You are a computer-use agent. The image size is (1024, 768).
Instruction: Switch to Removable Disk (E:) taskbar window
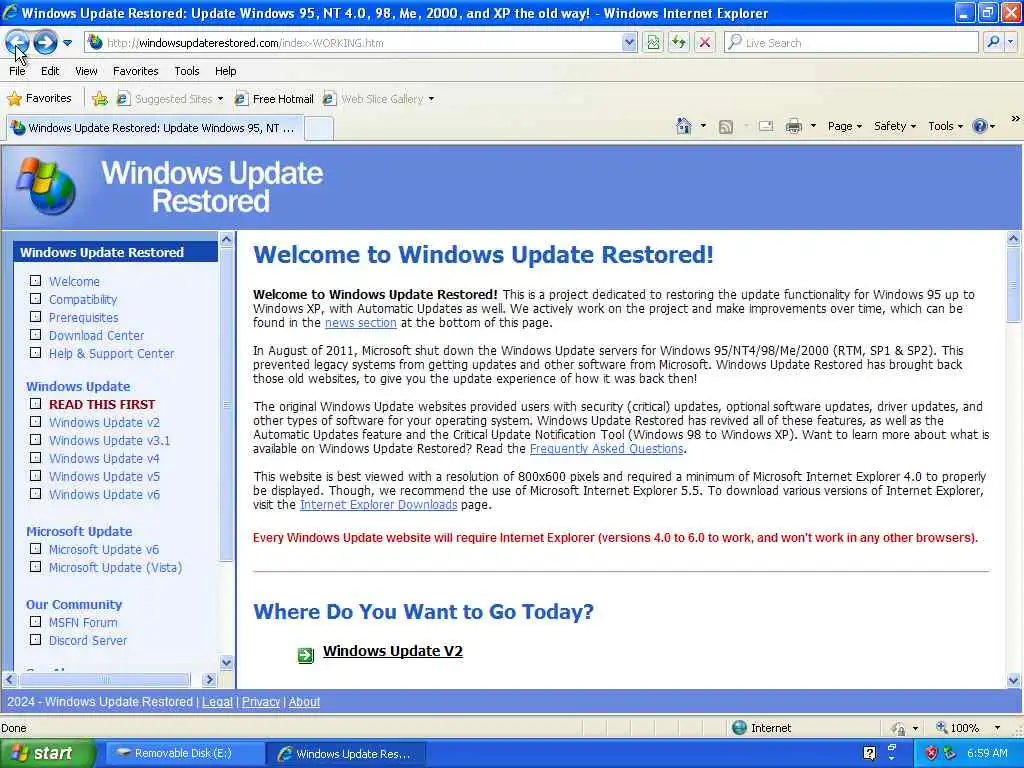pyautogui.click(x=183, y=754)
